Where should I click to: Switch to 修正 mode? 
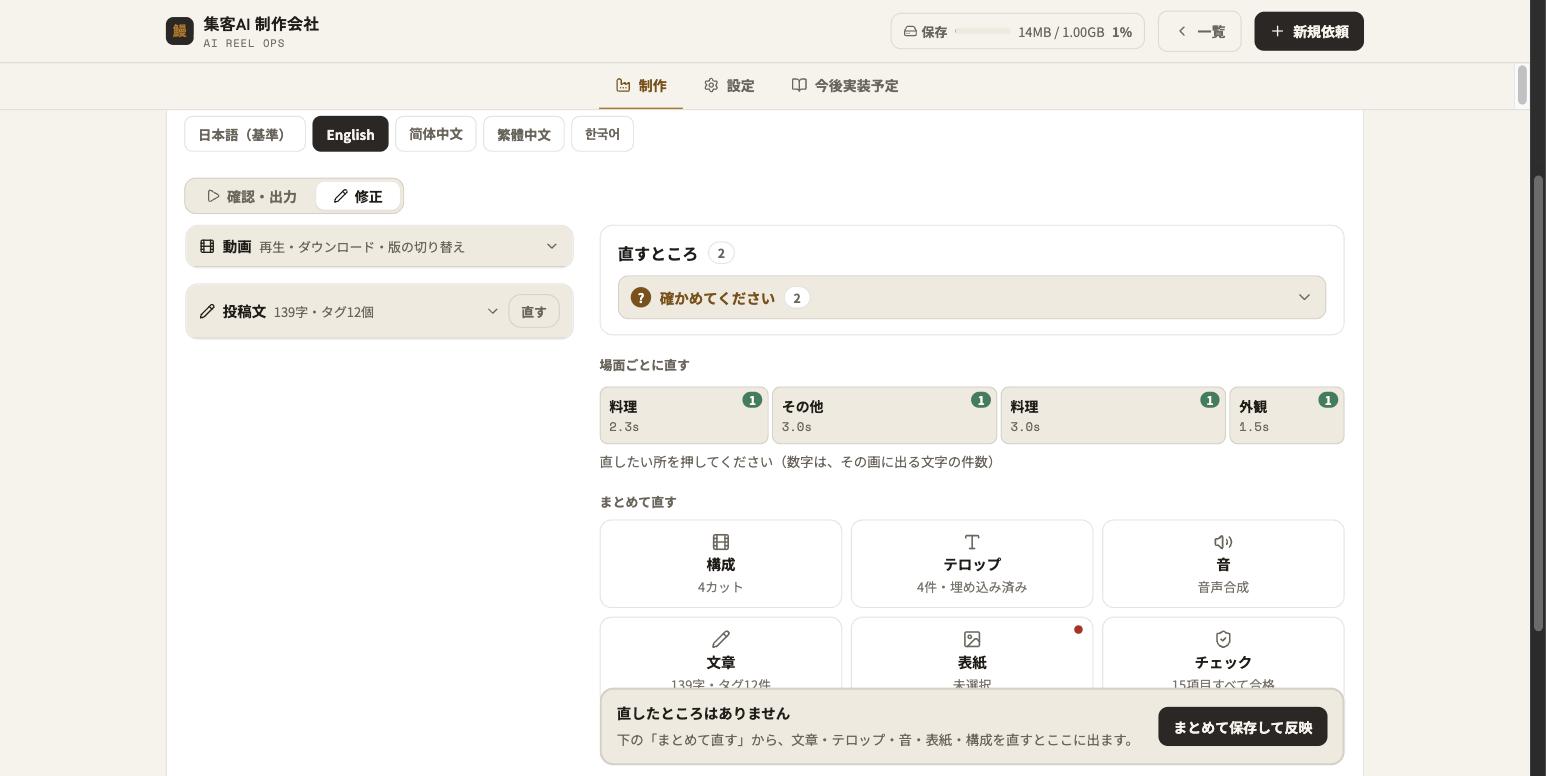(358, 196)
